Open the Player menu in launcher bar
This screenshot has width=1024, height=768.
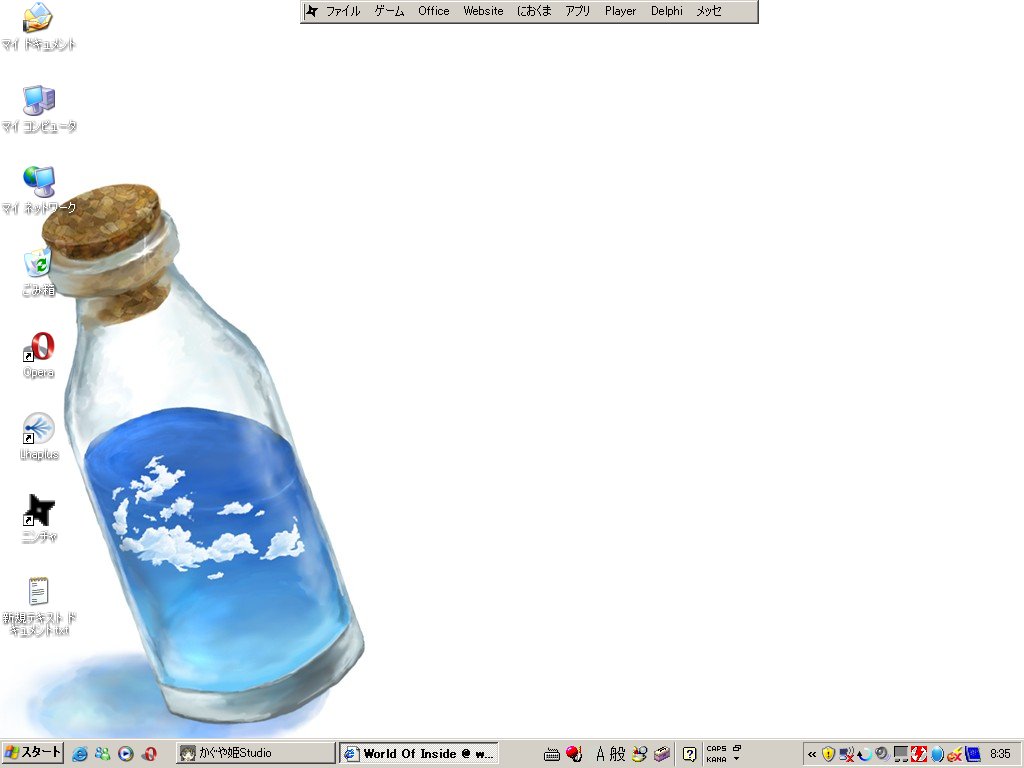coord(620,11)
